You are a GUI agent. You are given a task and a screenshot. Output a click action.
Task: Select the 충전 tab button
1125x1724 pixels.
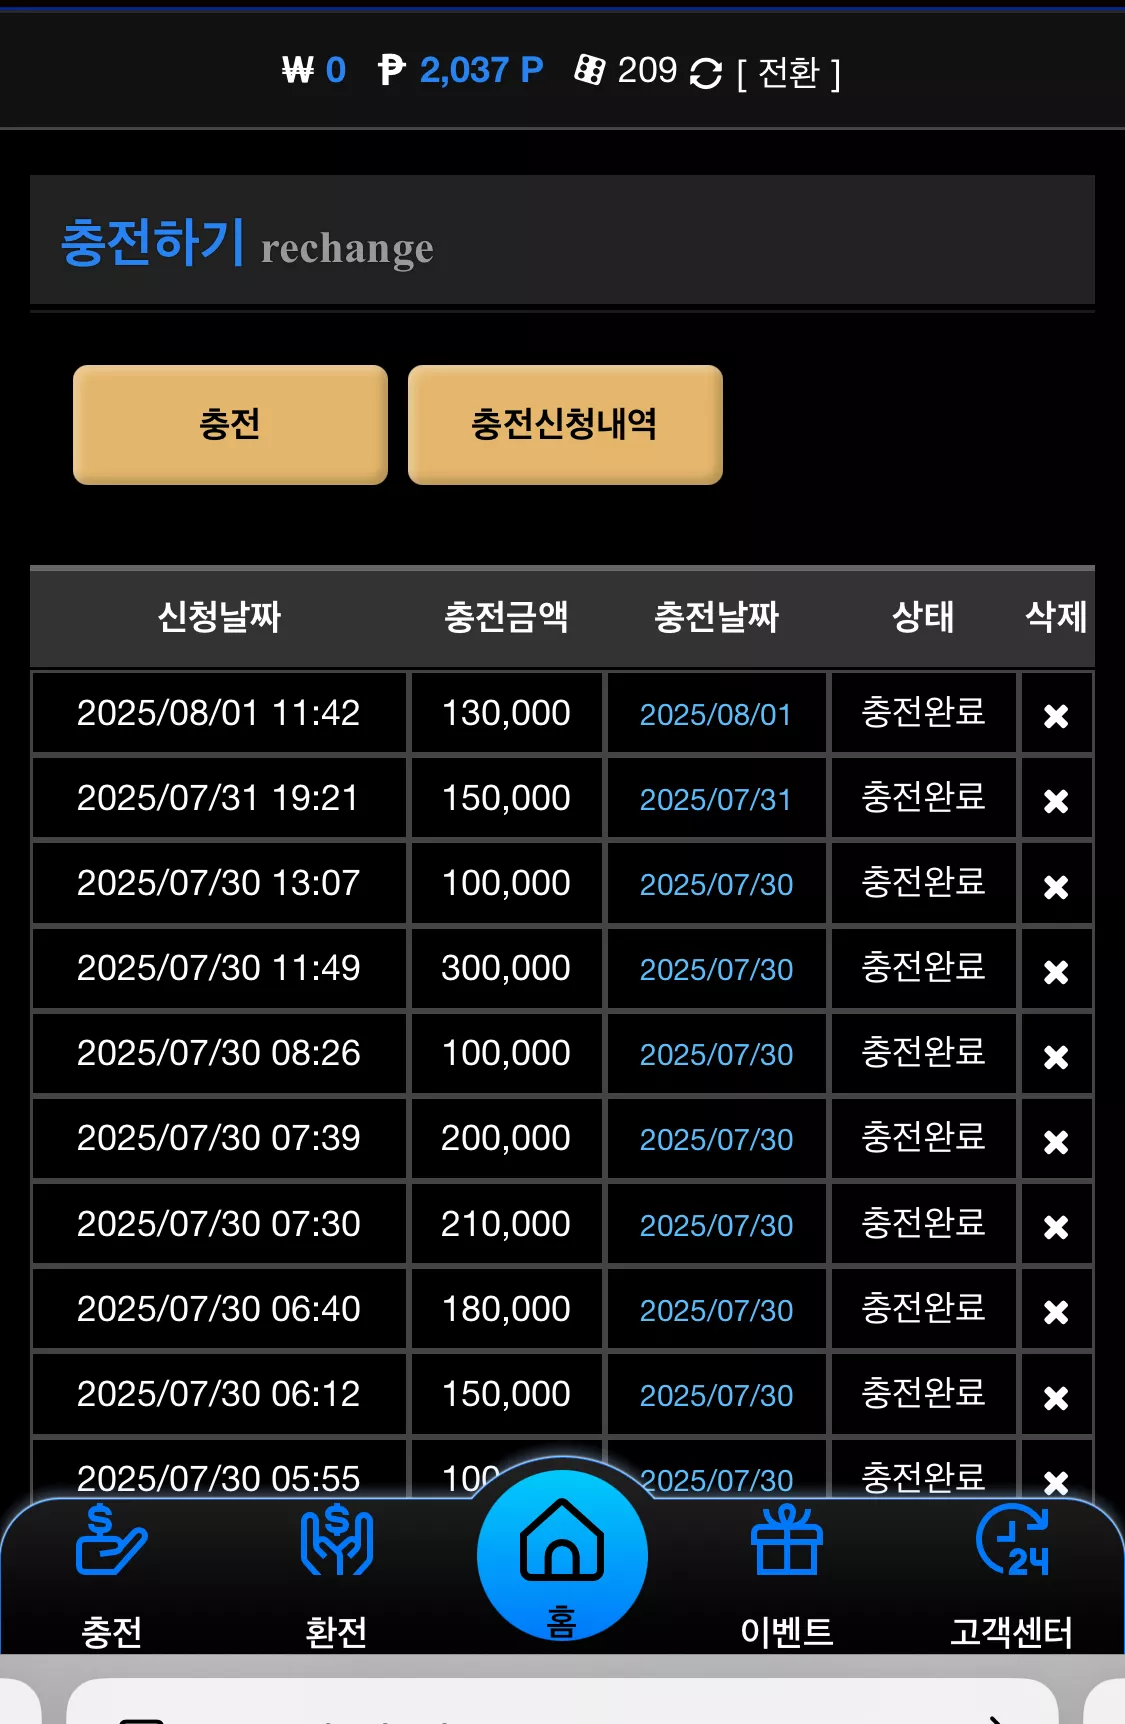click(230, 425)
